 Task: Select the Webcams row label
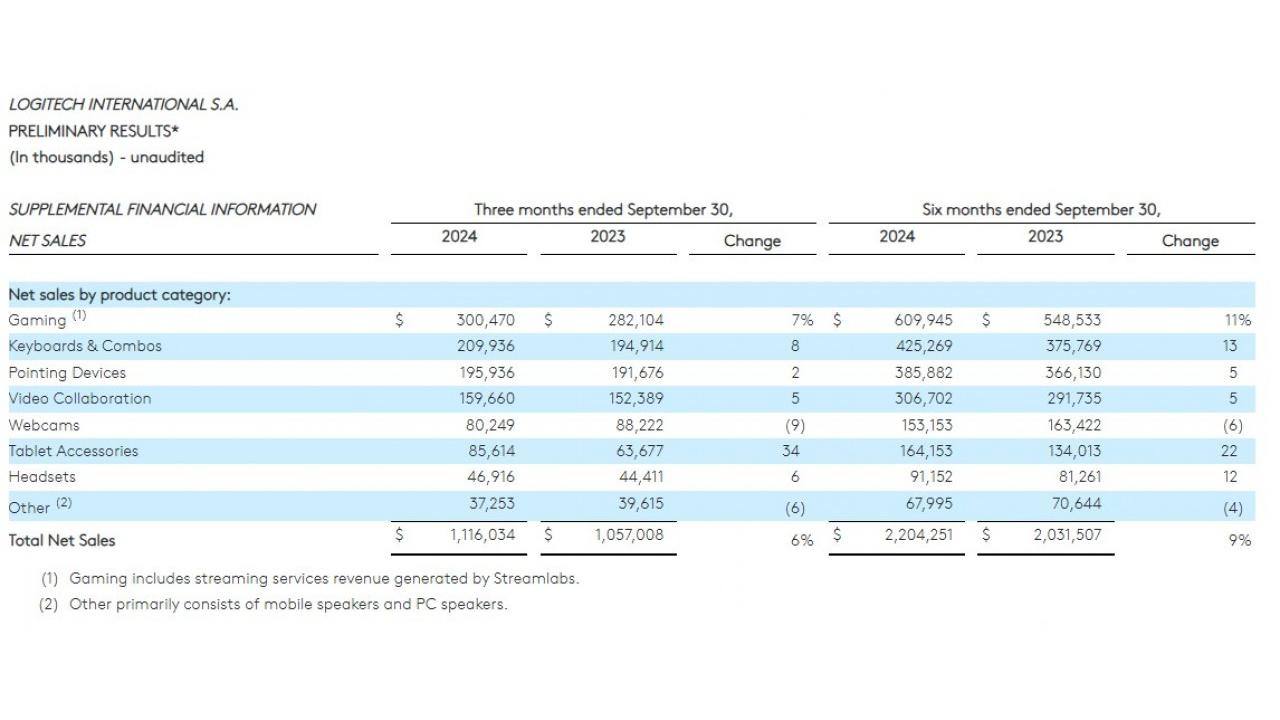[44, 425]
